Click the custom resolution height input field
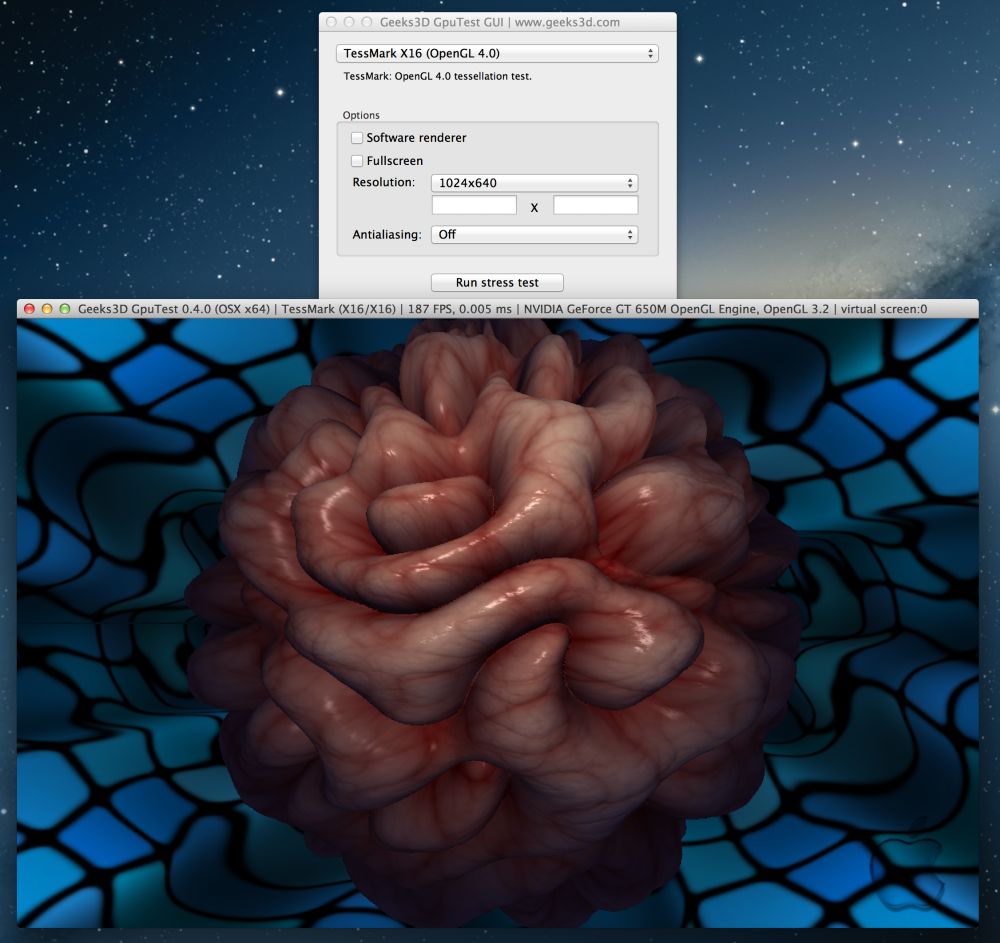This screenshot has width=1000, height=943. coord(596,205)
